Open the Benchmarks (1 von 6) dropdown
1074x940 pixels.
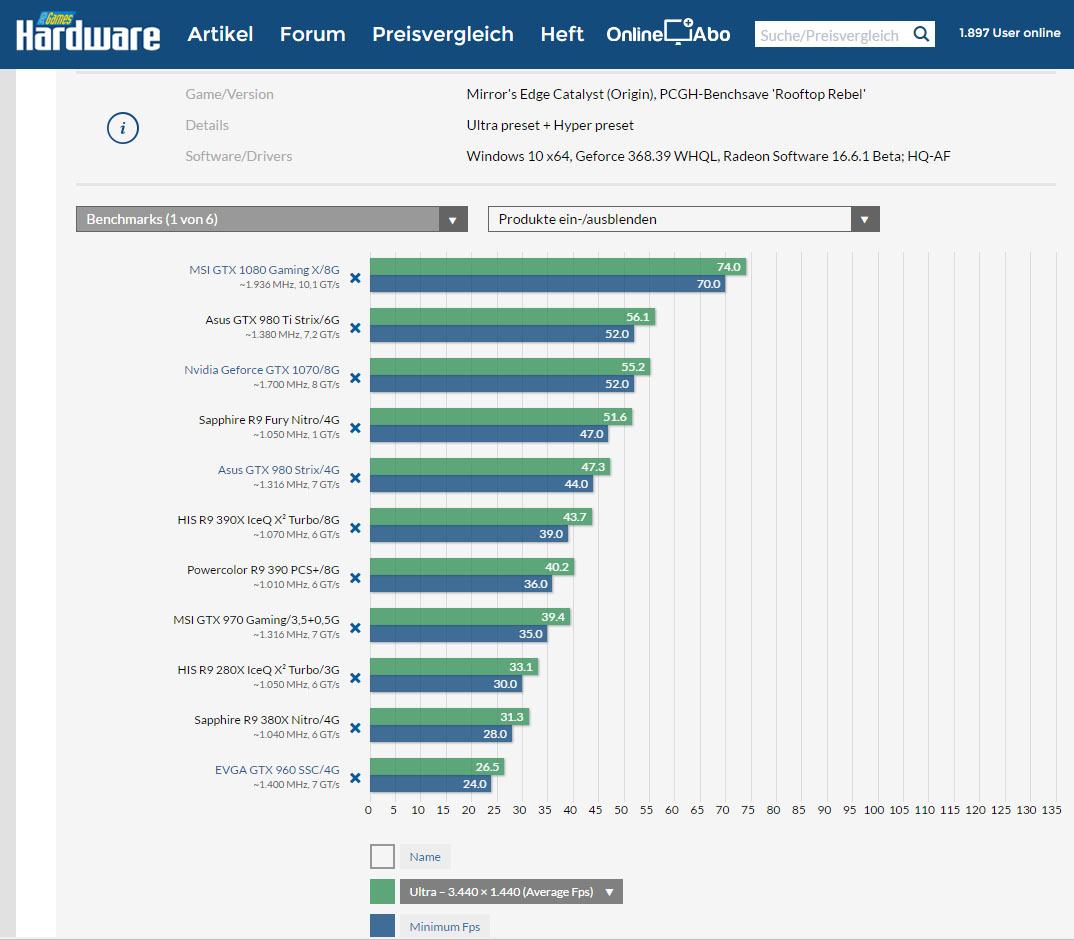272,219
